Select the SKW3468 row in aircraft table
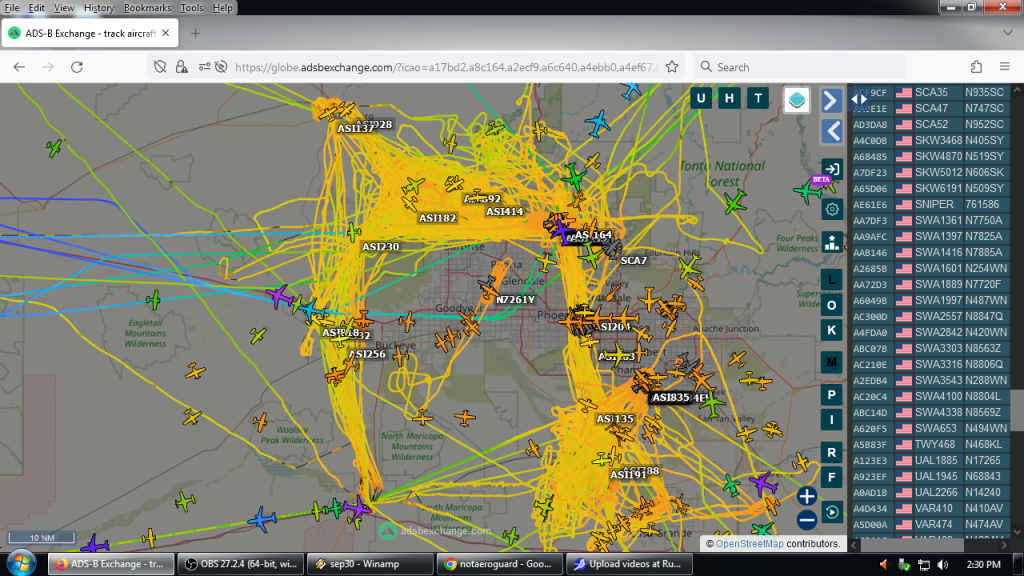Screen dimensions: 1024x576 pos(931,140)
